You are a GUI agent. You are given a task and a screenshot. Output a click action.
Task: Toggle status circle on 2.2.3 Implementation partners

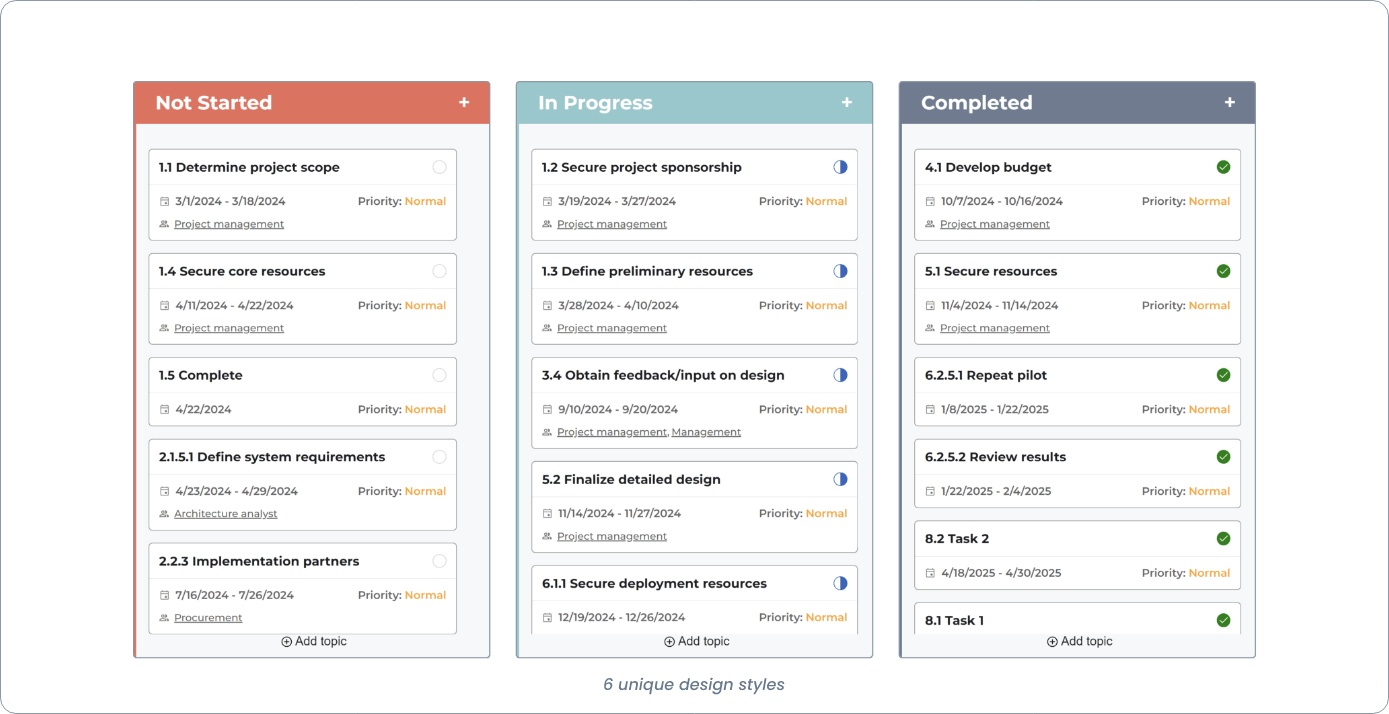pyautogui.click(x=439, y=561)
